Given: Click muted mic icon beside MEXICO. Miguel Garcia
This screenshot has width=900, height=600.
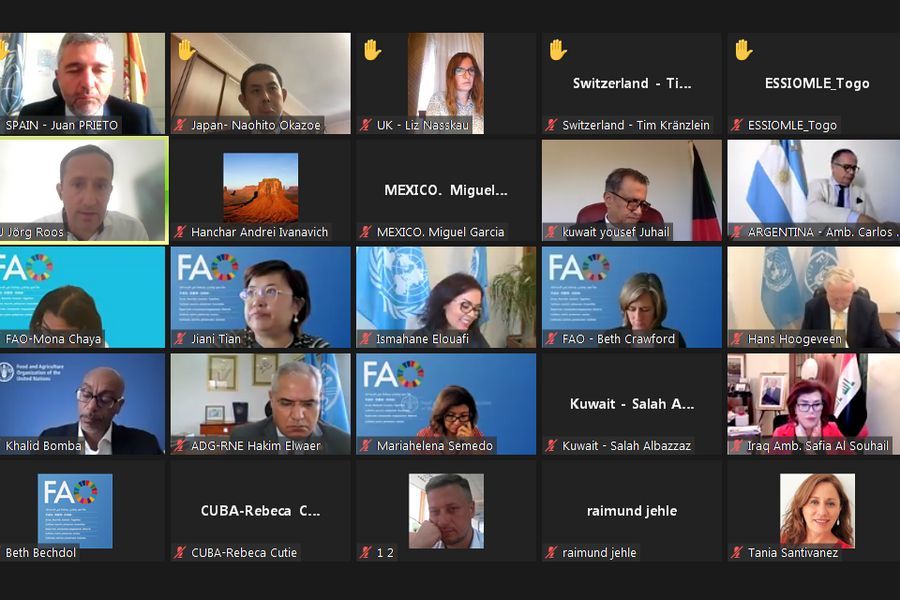Looking at the screenshot, I should click(x=366, y=232).
